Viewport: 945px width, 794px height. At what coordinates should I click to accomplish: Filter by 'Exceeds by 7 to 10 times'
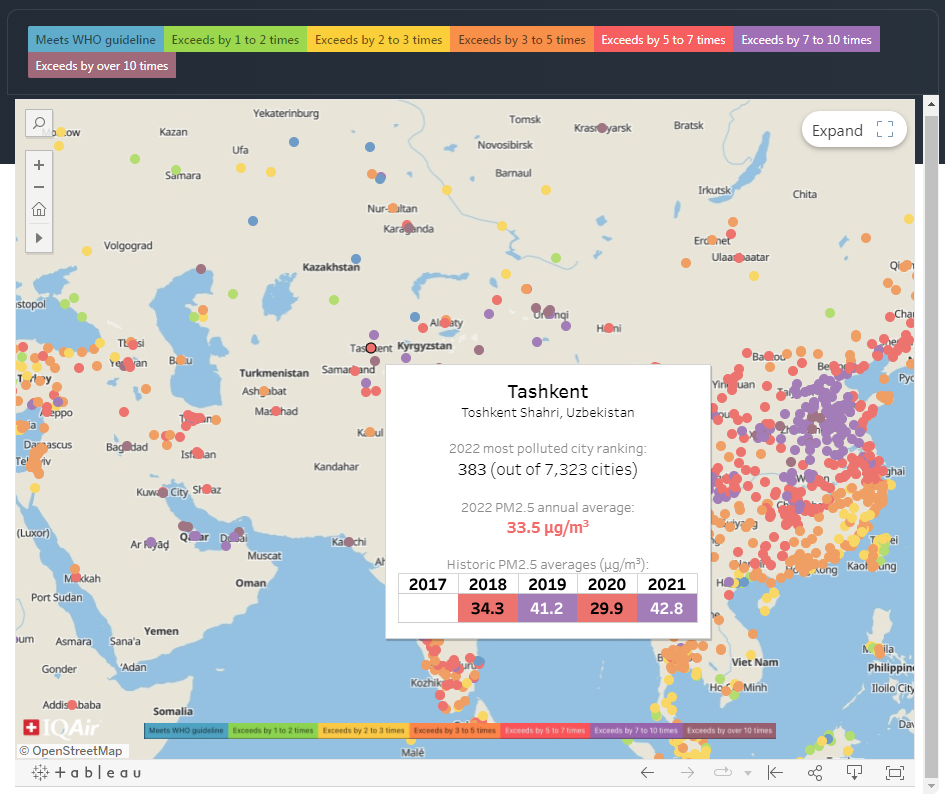click(806, 40)
